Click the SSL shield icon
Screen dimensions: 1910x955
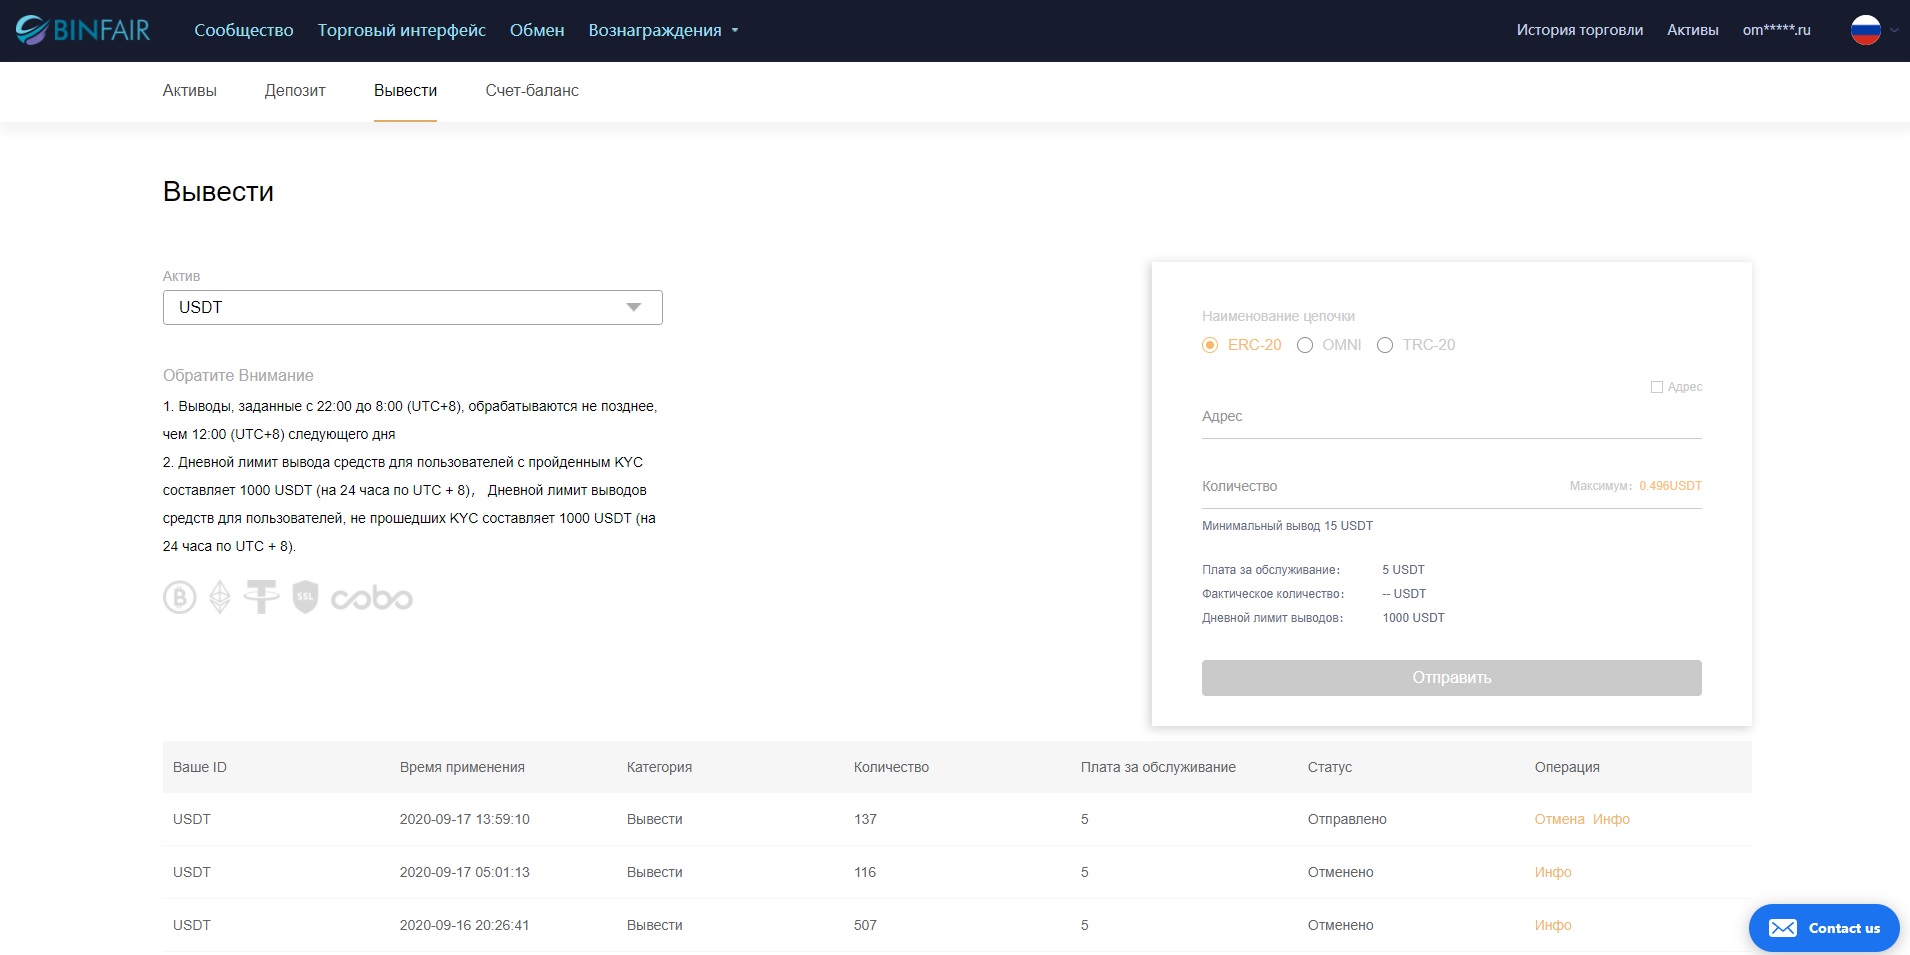click(x=305, y=597)
